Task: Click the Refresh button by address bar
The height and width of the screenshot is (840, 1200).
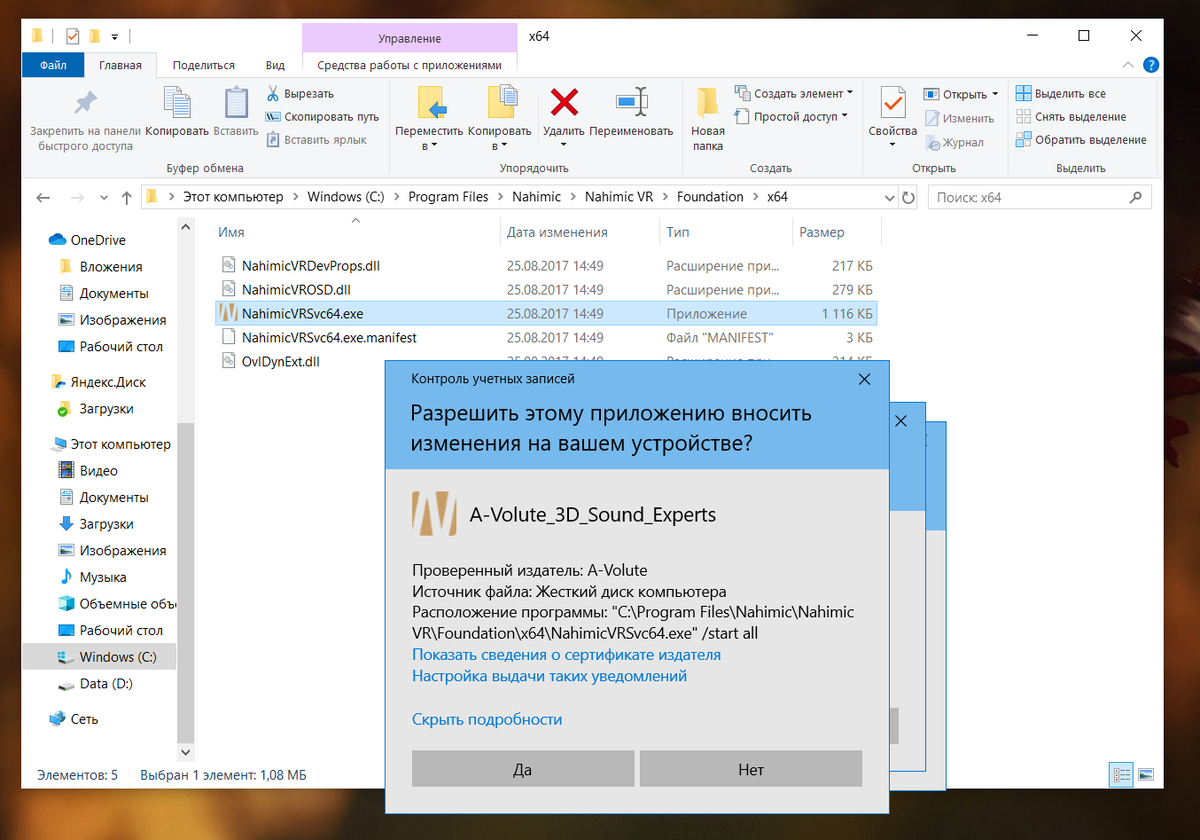Action: click(x=908, y=197)
